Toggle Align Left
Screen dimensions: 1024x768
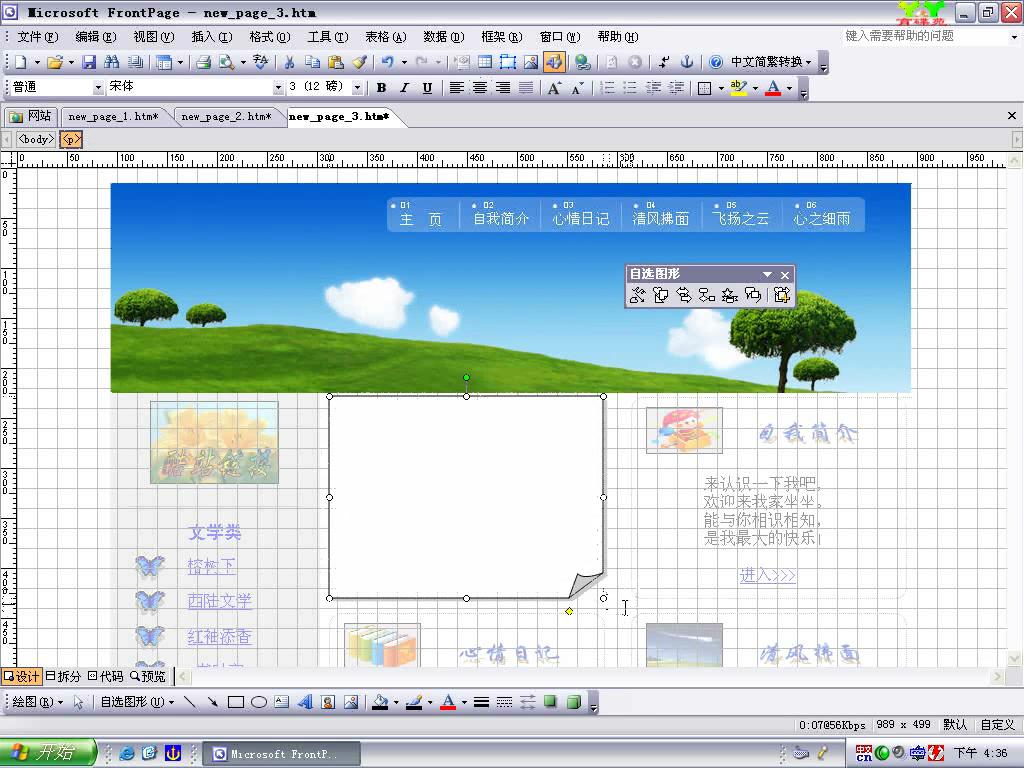tap(456, 88)
